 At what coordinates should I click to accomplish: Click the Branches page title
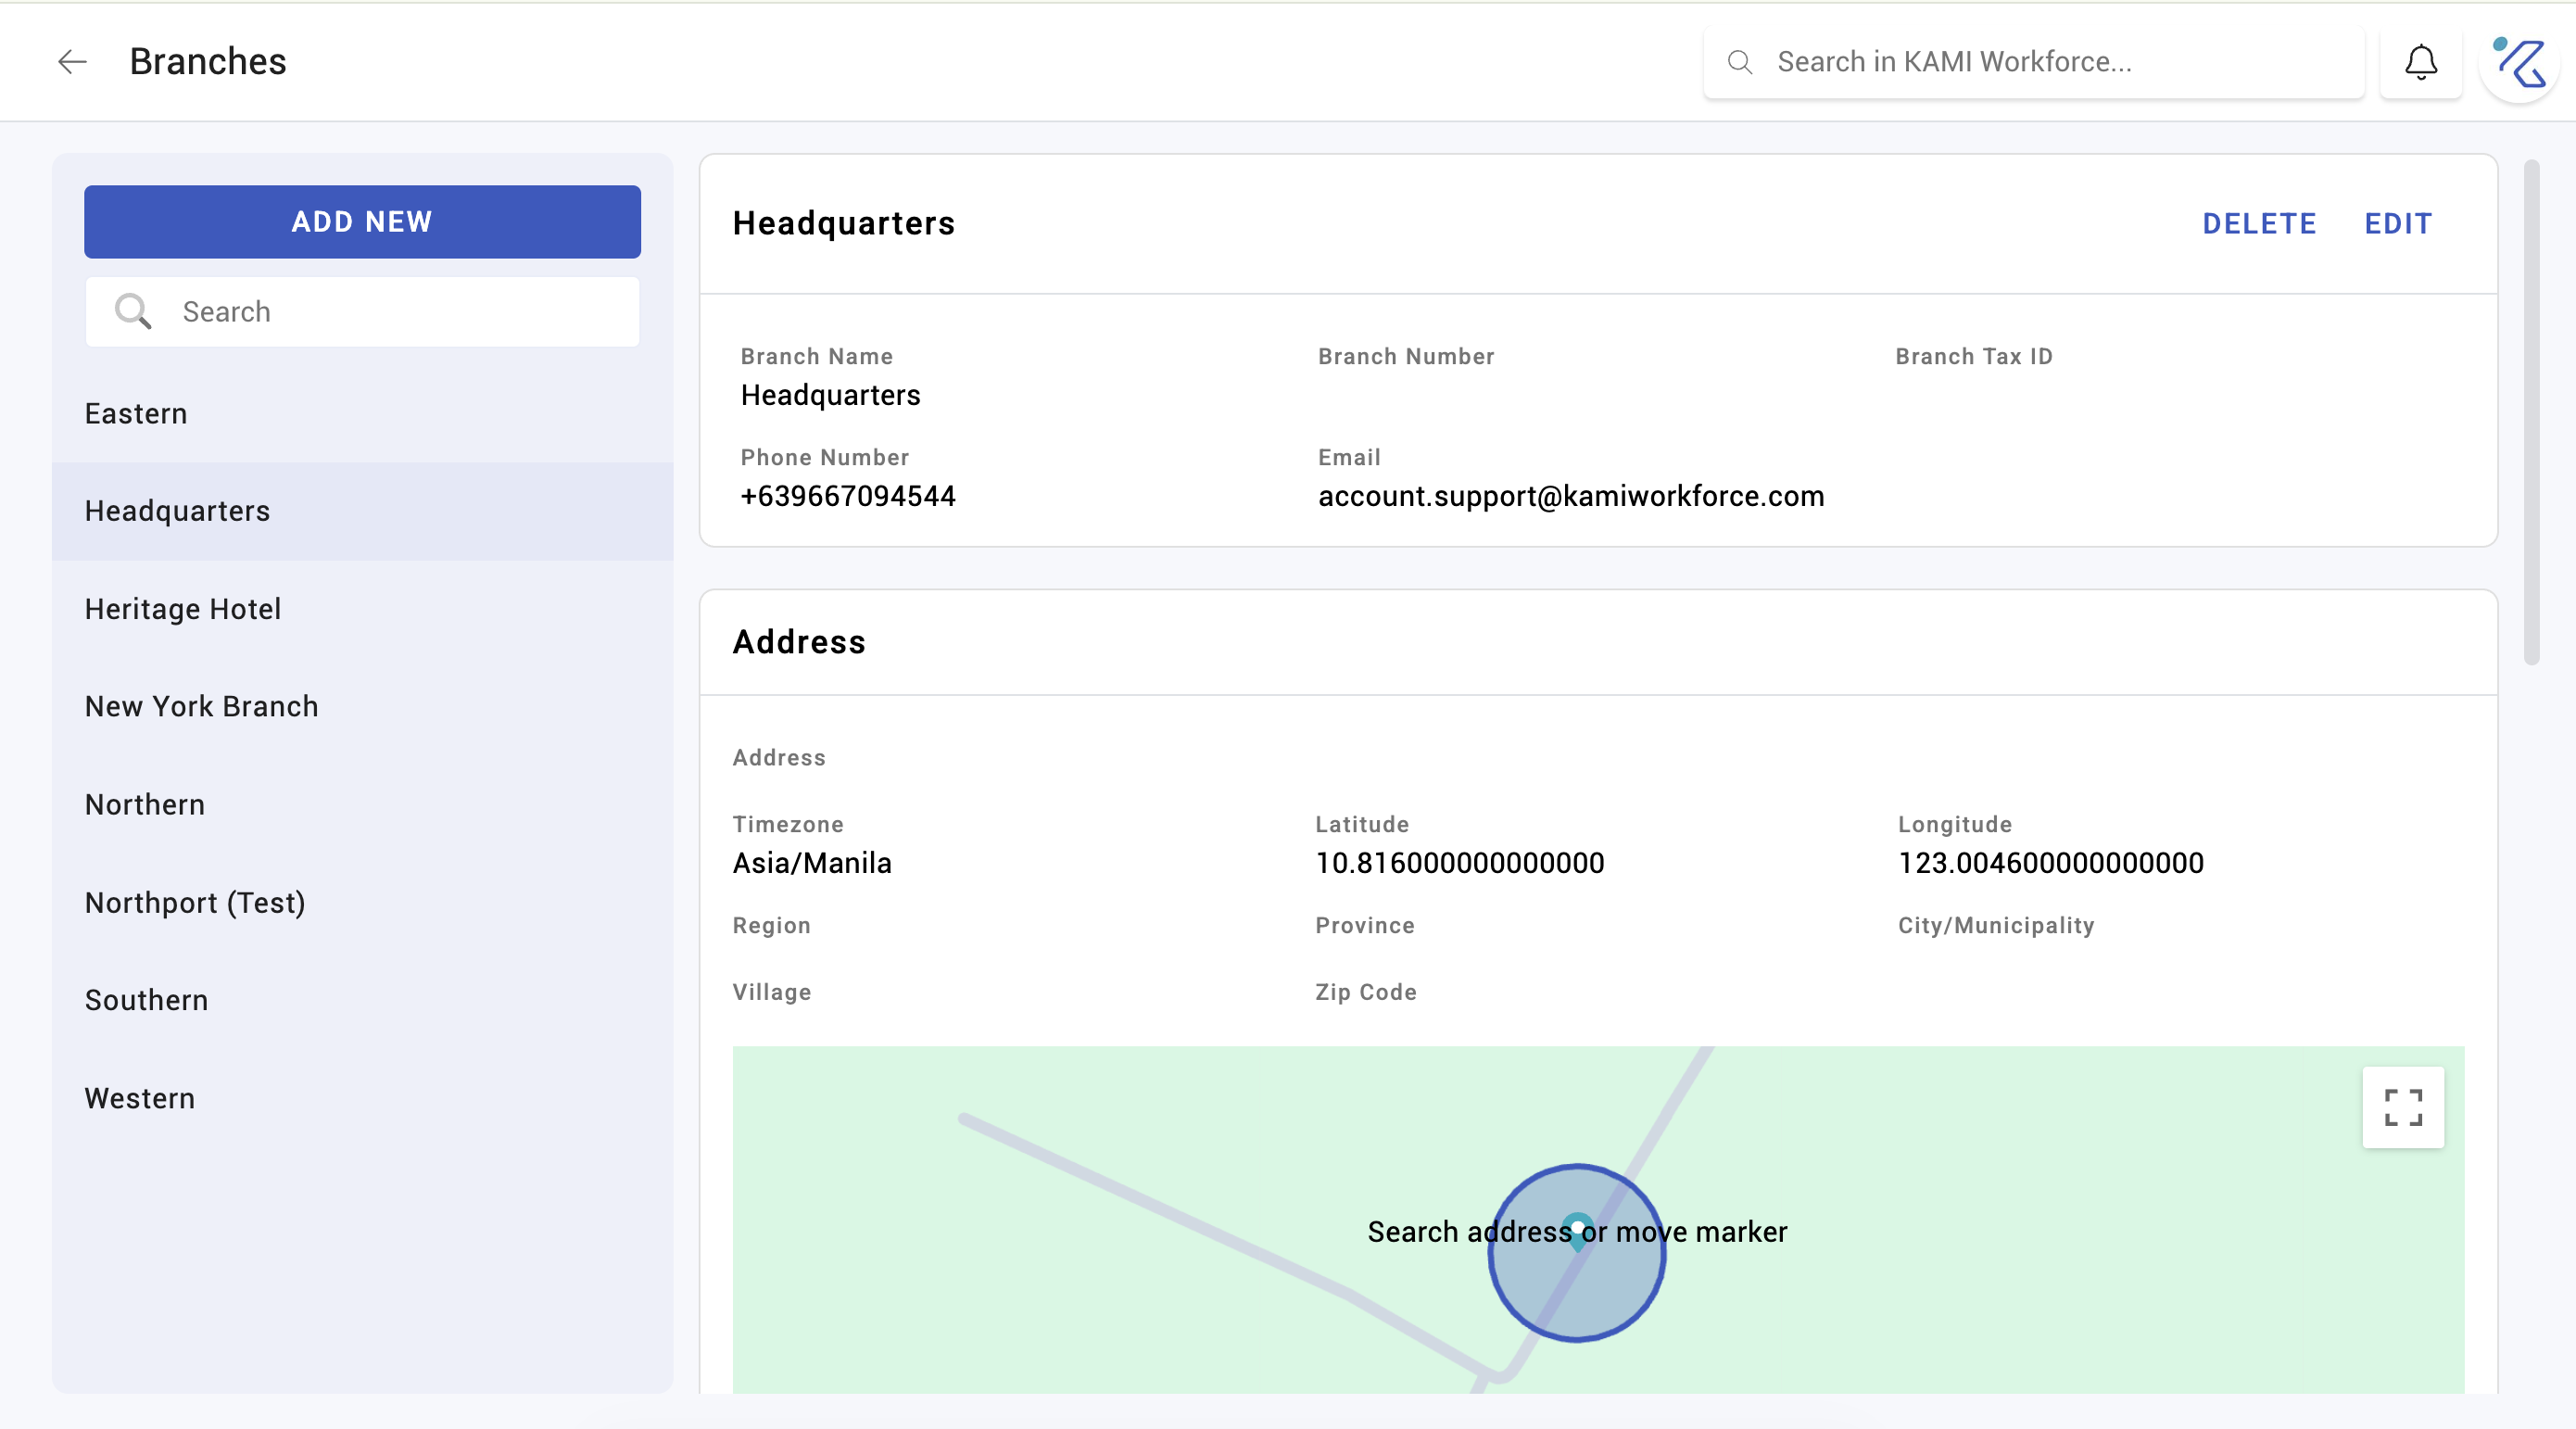click(208, 62)
